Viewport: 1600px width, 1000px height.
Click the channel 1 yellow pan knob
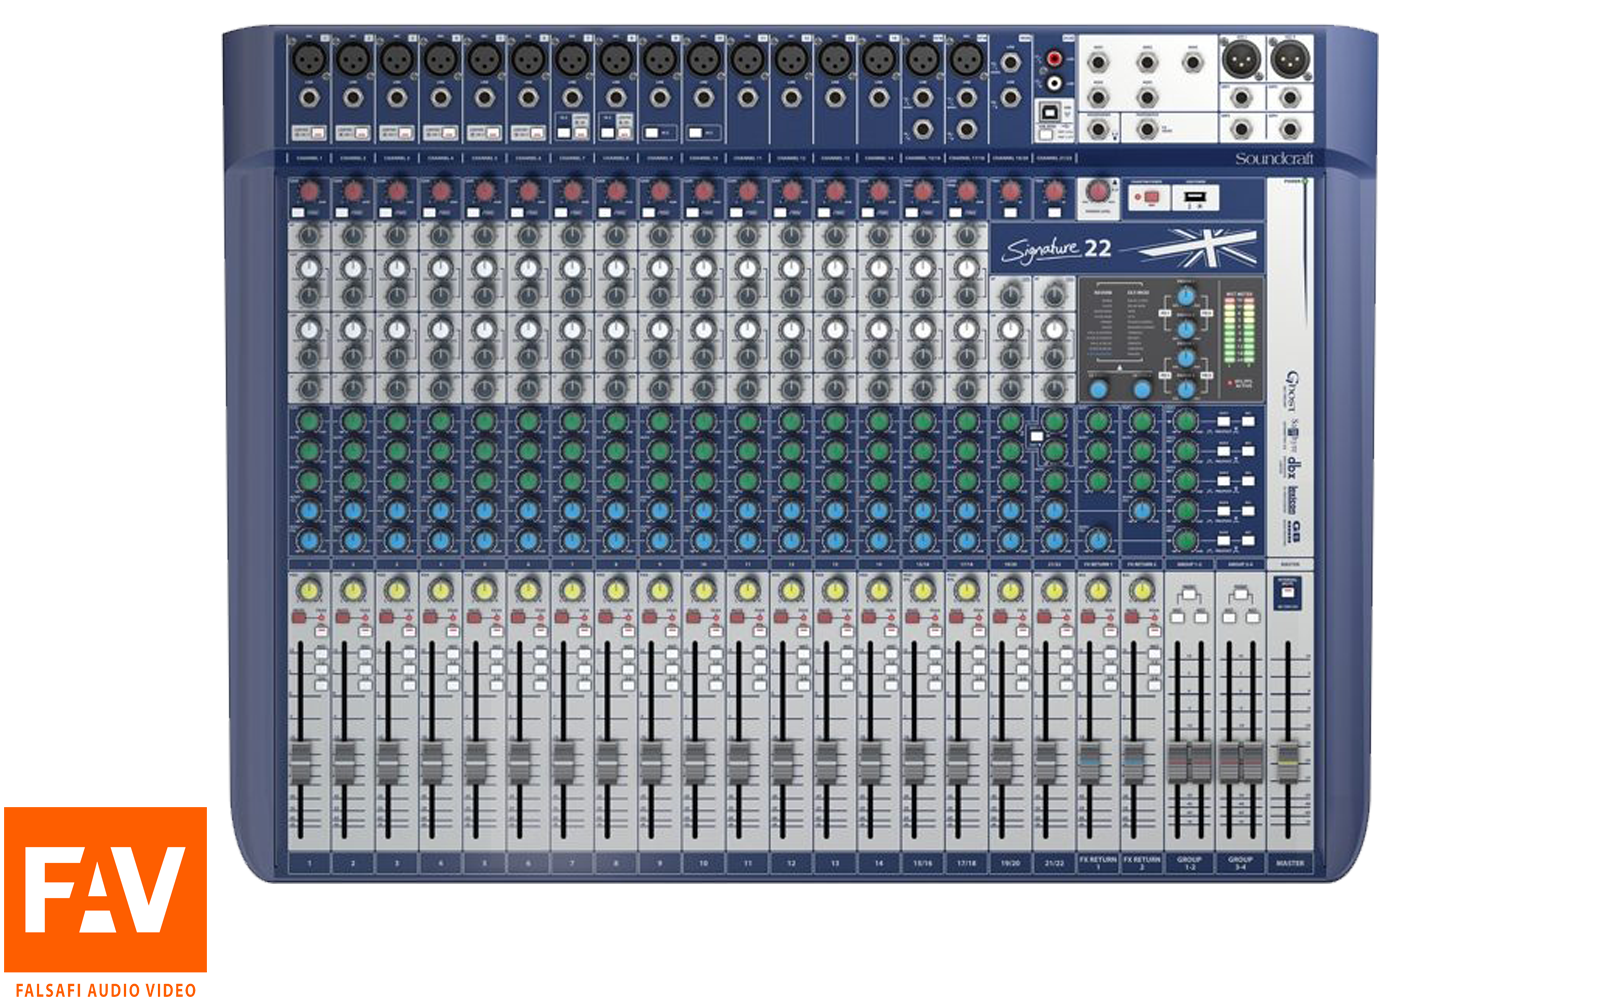click(x=309, y=590)
